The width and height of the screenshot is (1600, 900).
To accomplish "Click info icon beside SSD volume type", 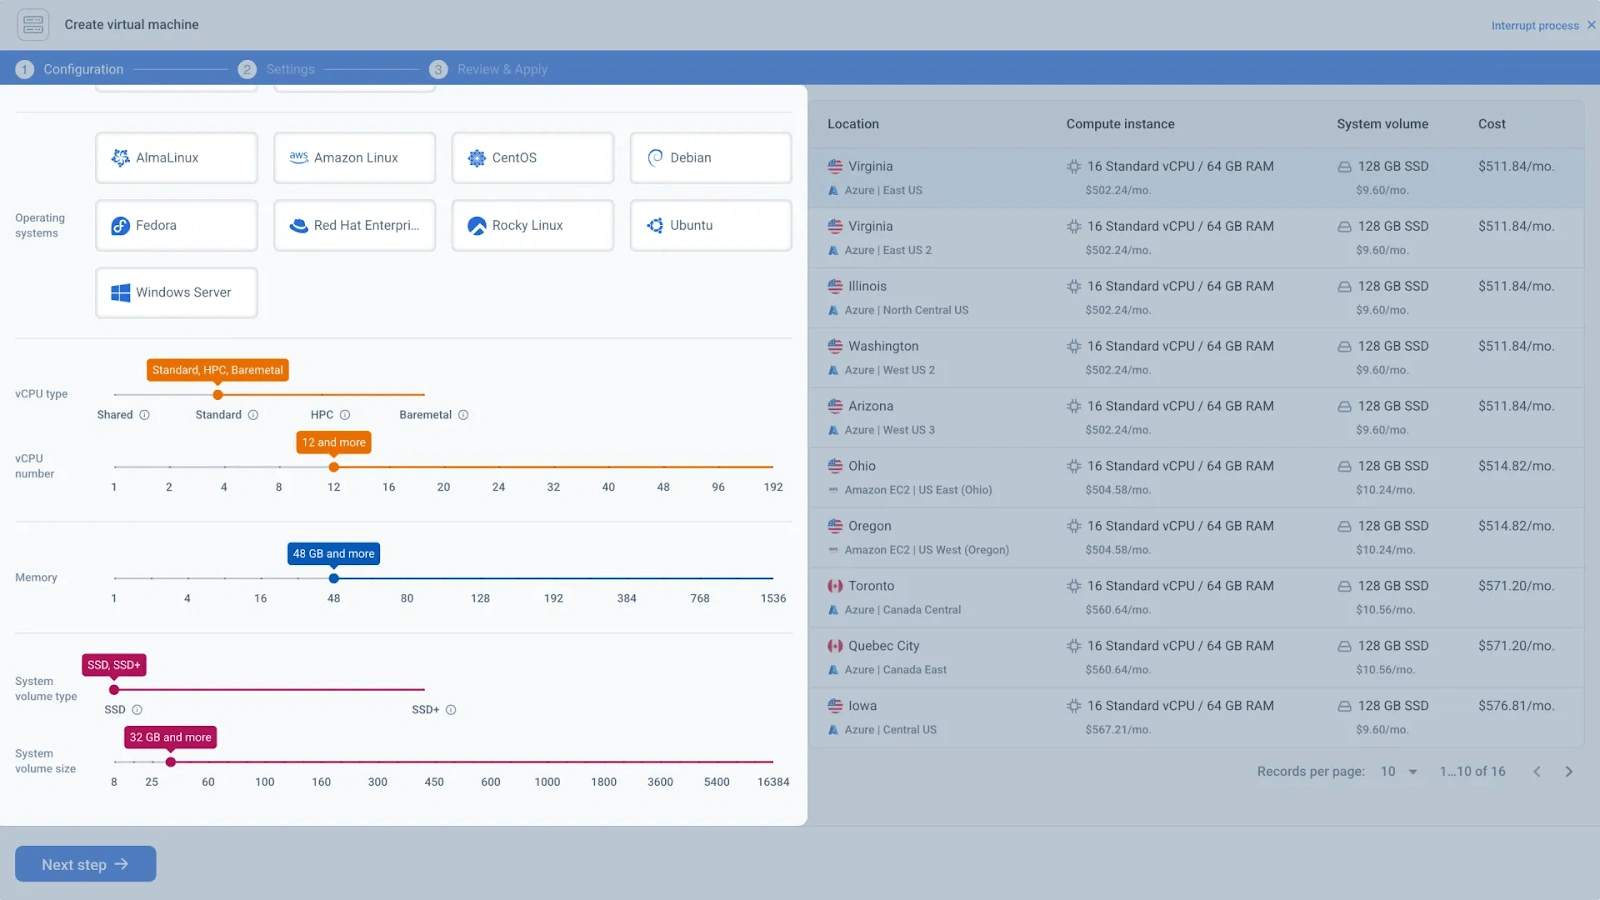I will pyautogui.click(x=137, y=710).
